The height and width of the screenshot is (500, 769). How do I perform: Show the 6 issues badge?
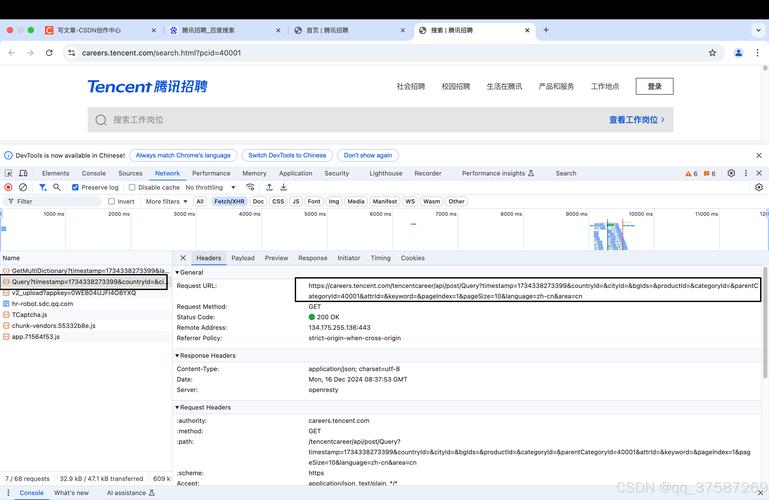point(710,174)
